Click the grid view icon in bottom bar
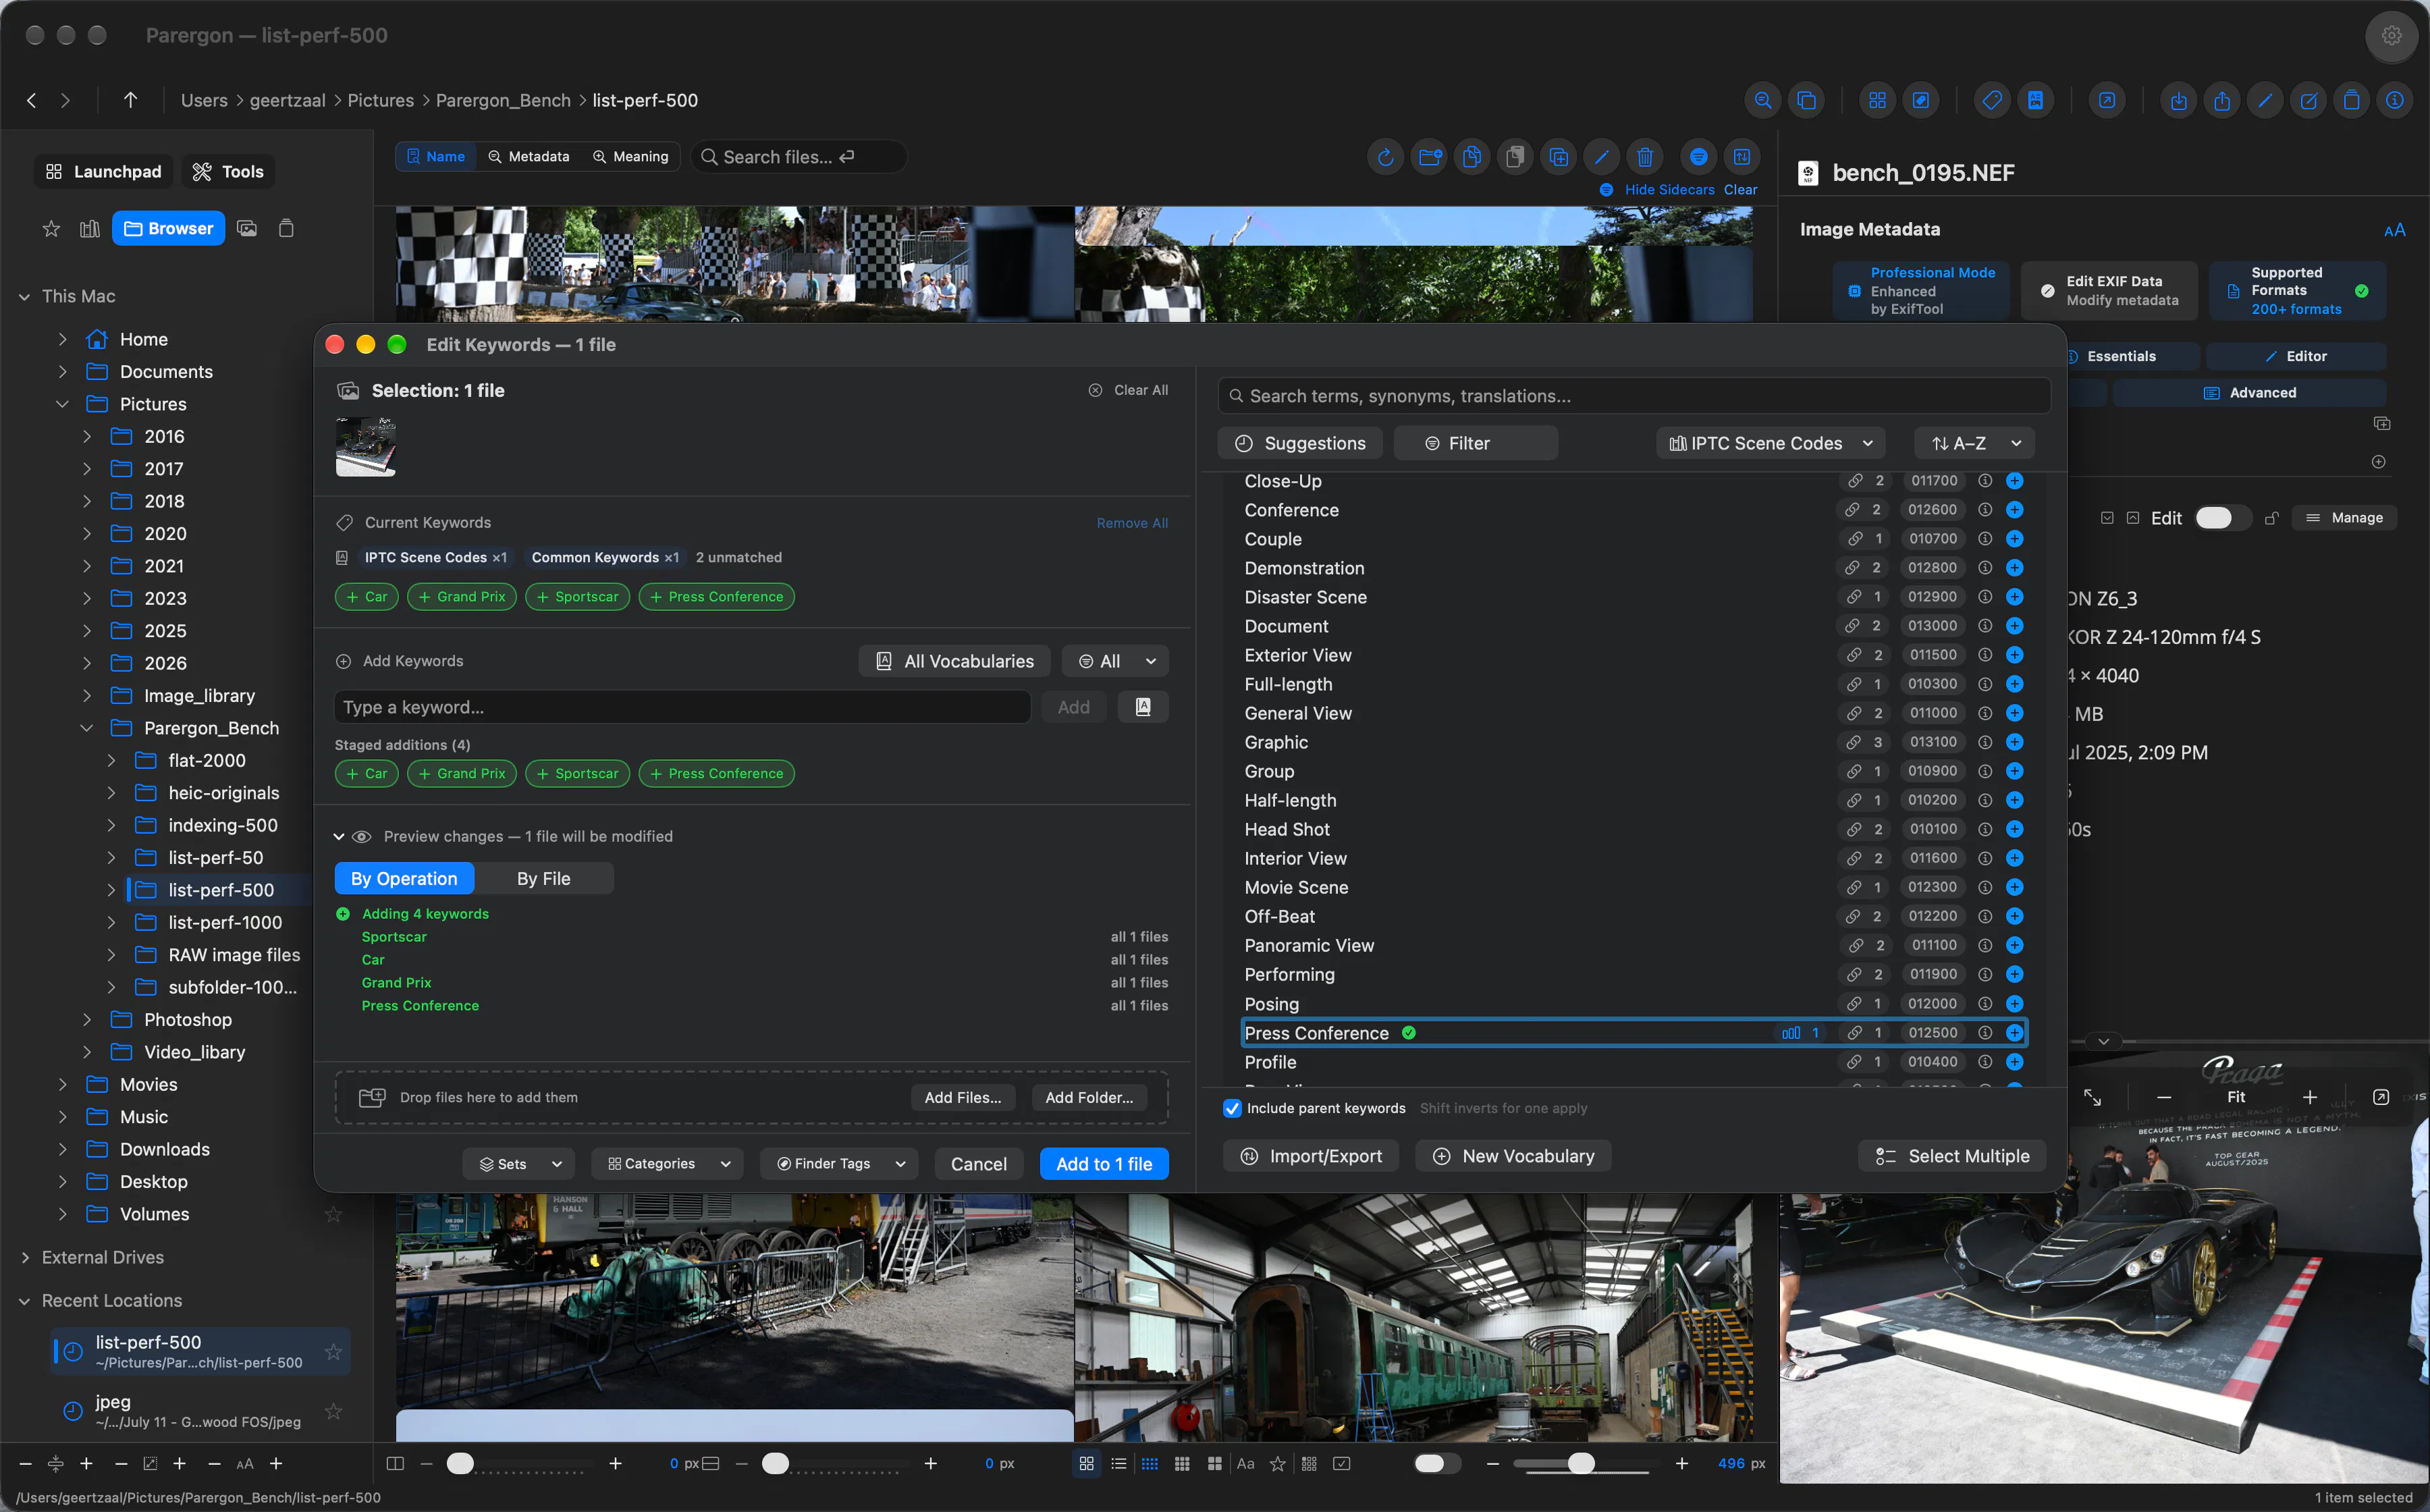The width and height of the screenshot is (2430, 1512). coord(1086,1463)
